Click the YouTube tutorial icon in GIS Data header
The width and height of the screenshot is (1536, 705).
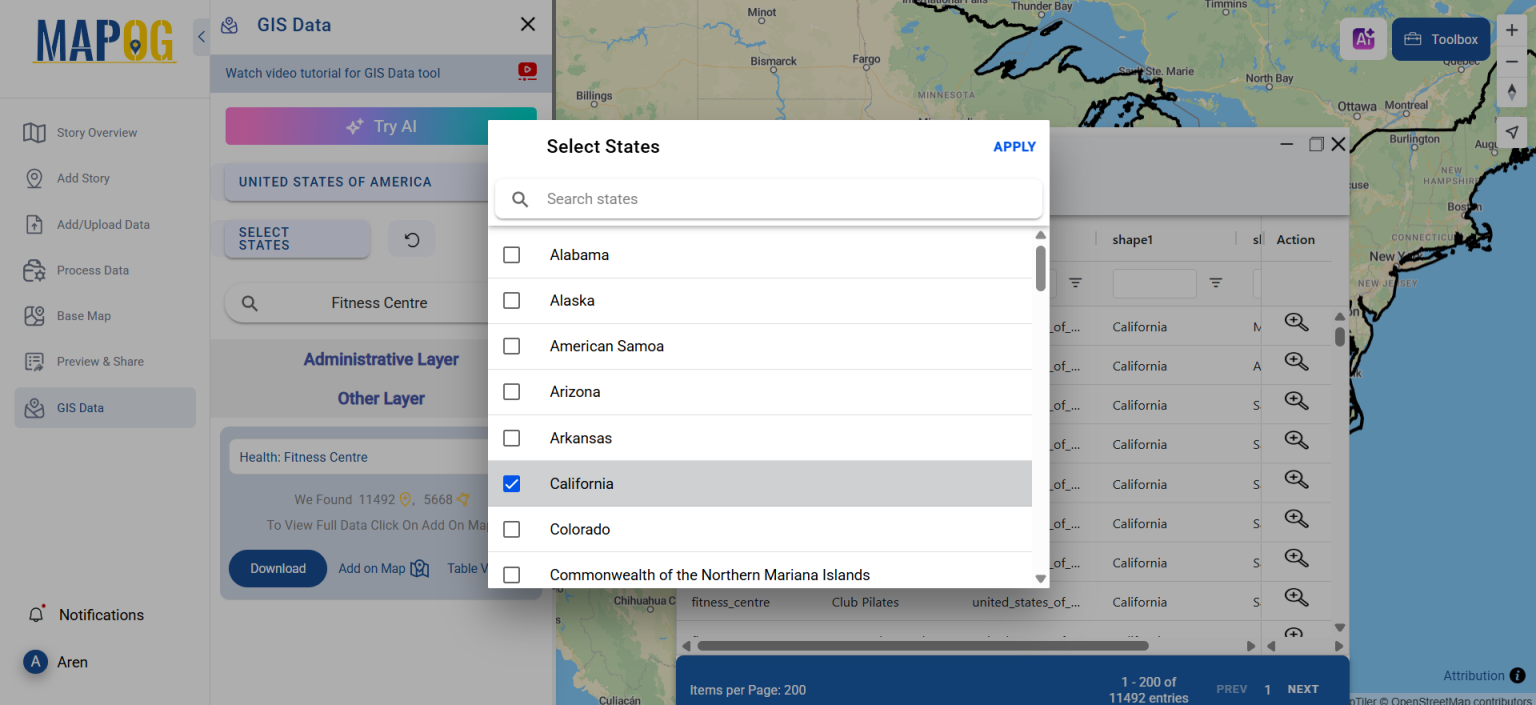[527, 72]
